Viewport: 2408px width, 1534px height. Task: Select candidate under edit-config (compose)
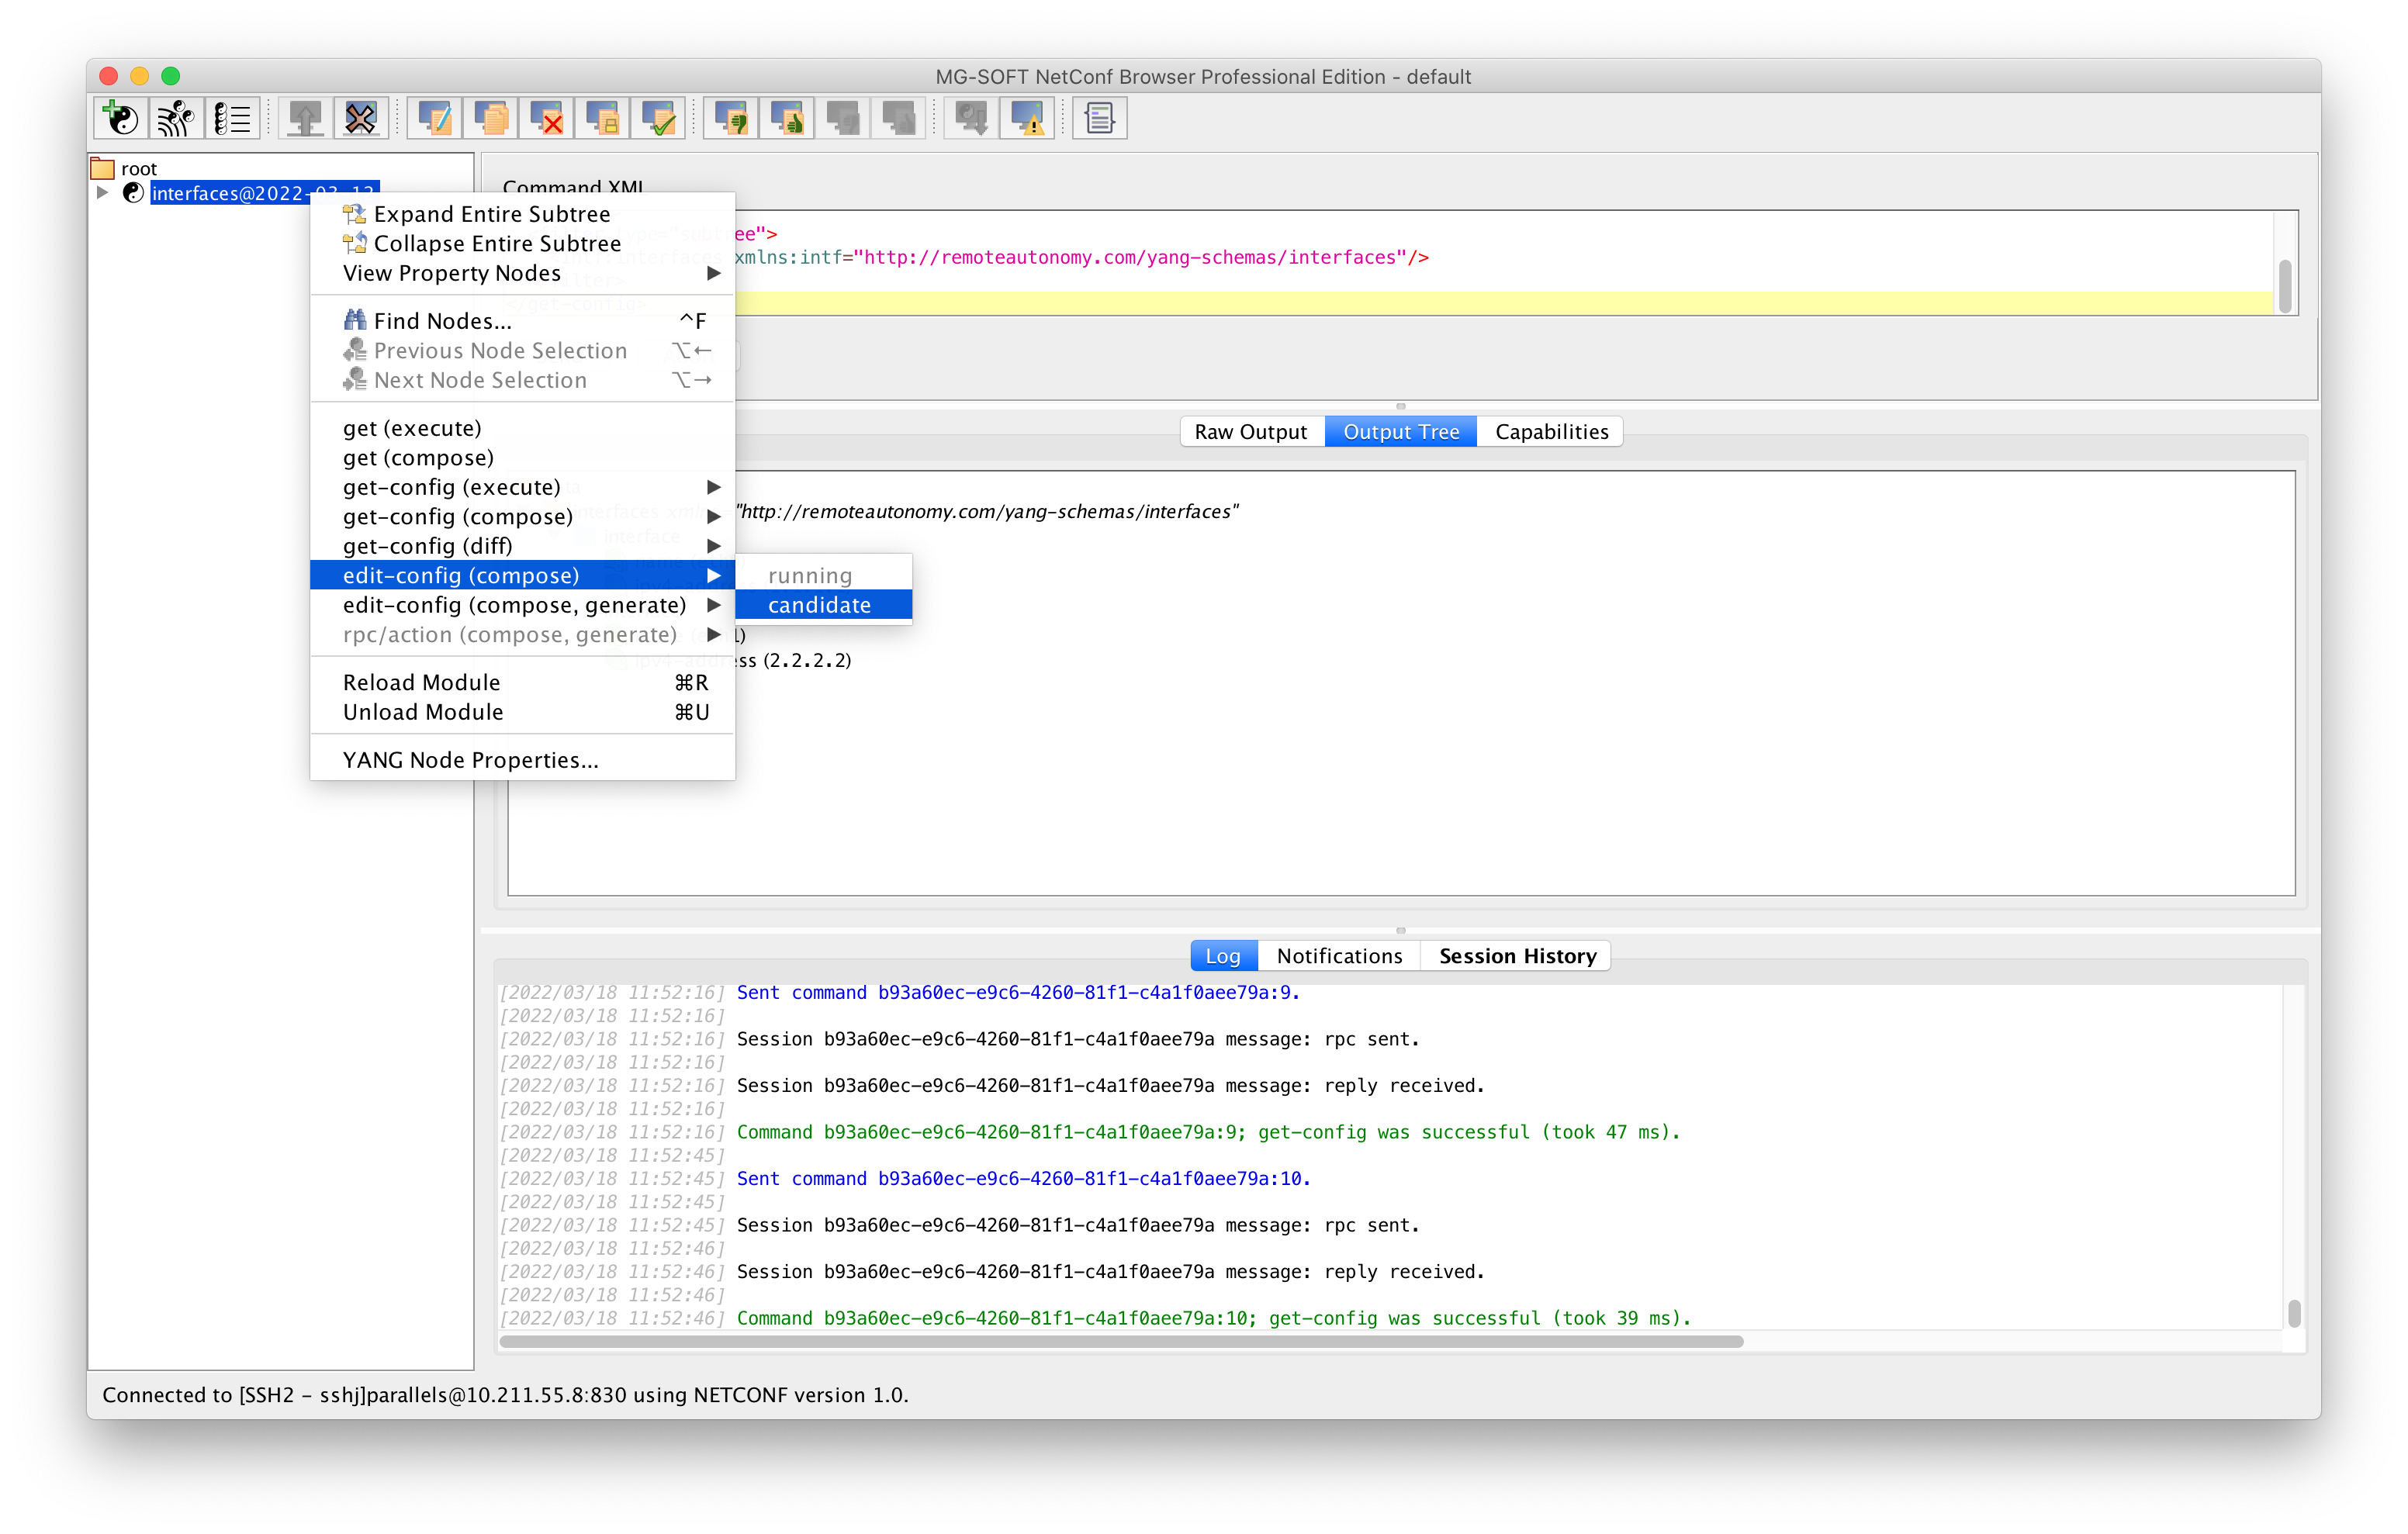pos(820,605)
